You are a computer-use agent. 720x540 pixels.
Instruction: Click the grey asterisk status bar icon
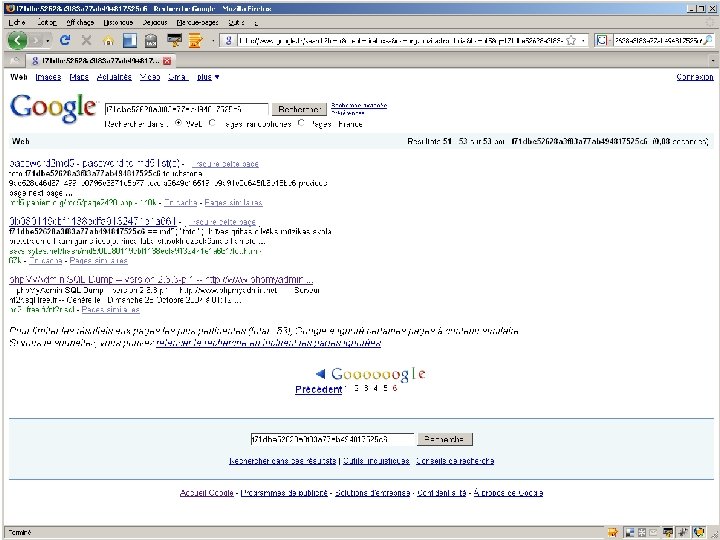click(642, 533)
